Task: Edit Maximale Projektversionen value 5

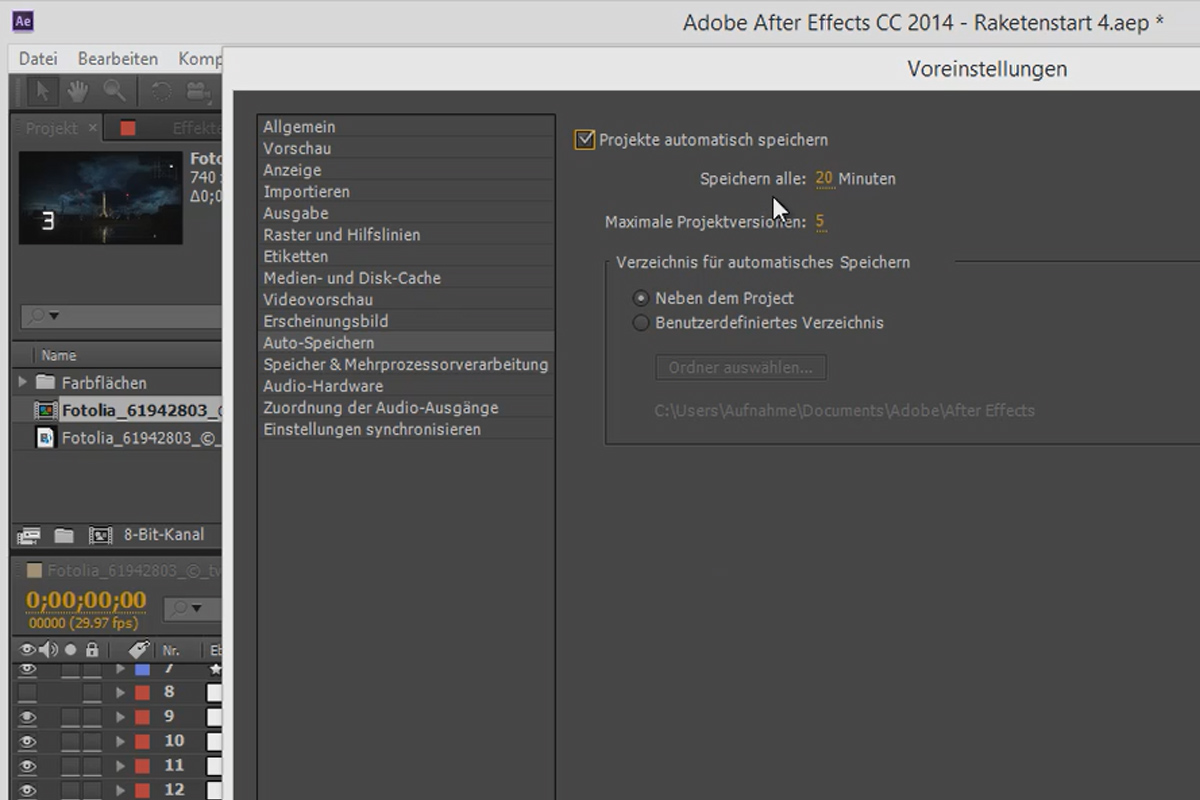Action: click(820, 222)
